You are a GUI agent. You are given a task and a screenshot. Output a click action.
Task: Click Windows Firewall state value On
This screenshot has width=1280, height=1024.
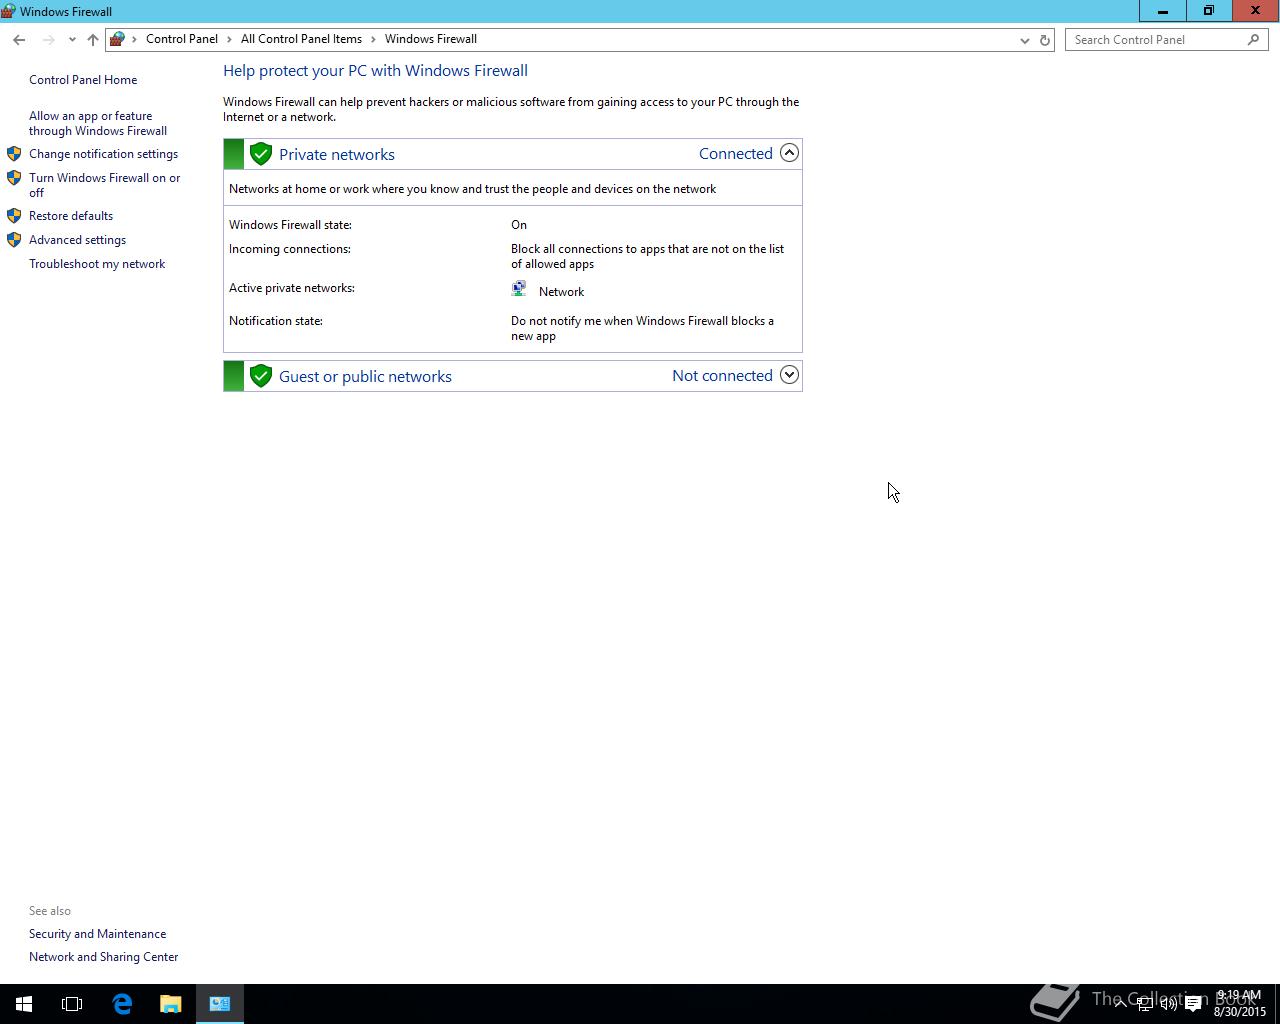click(519, 225)
